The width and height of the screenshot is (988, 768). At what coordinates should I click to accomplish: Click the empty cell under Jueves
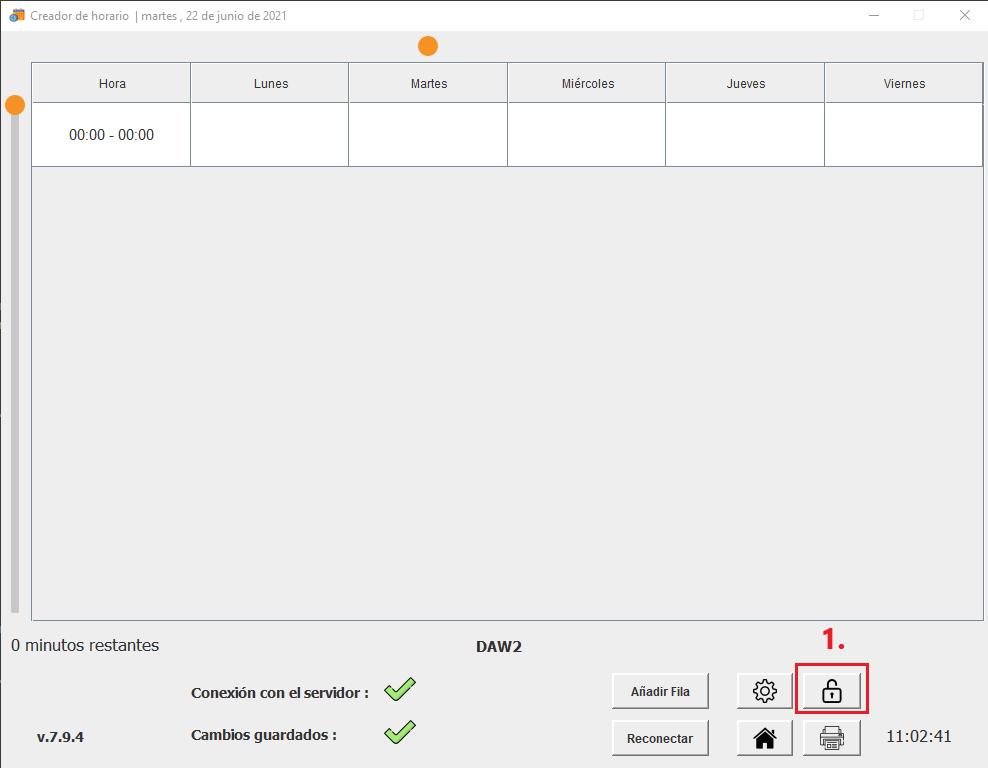click(x=745, y=135)
